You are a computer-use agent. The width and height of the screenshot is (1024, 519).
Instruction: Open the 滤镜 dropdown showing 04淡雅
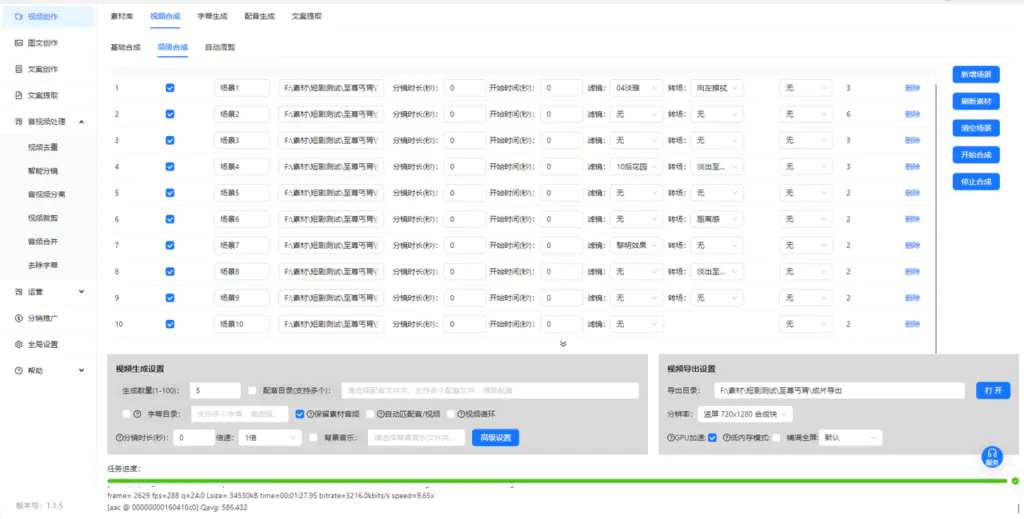click(x=636, y=88)
